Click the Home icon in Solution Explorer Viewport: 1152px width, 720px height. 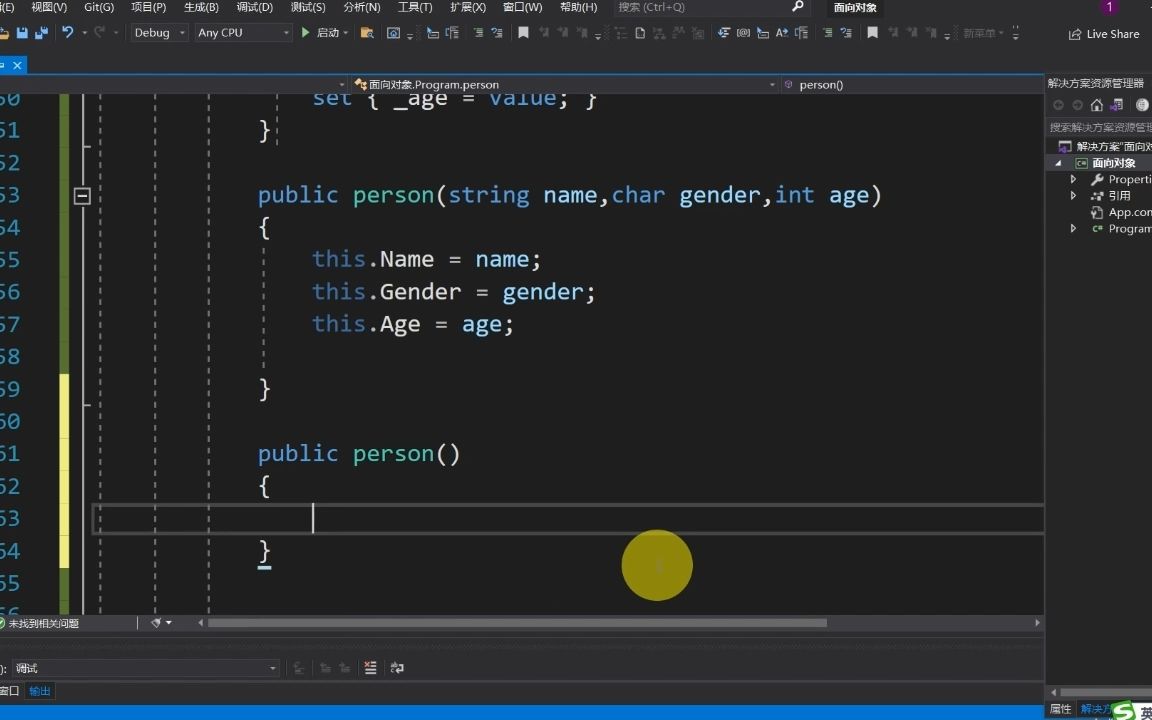[x=1096, y=104]
